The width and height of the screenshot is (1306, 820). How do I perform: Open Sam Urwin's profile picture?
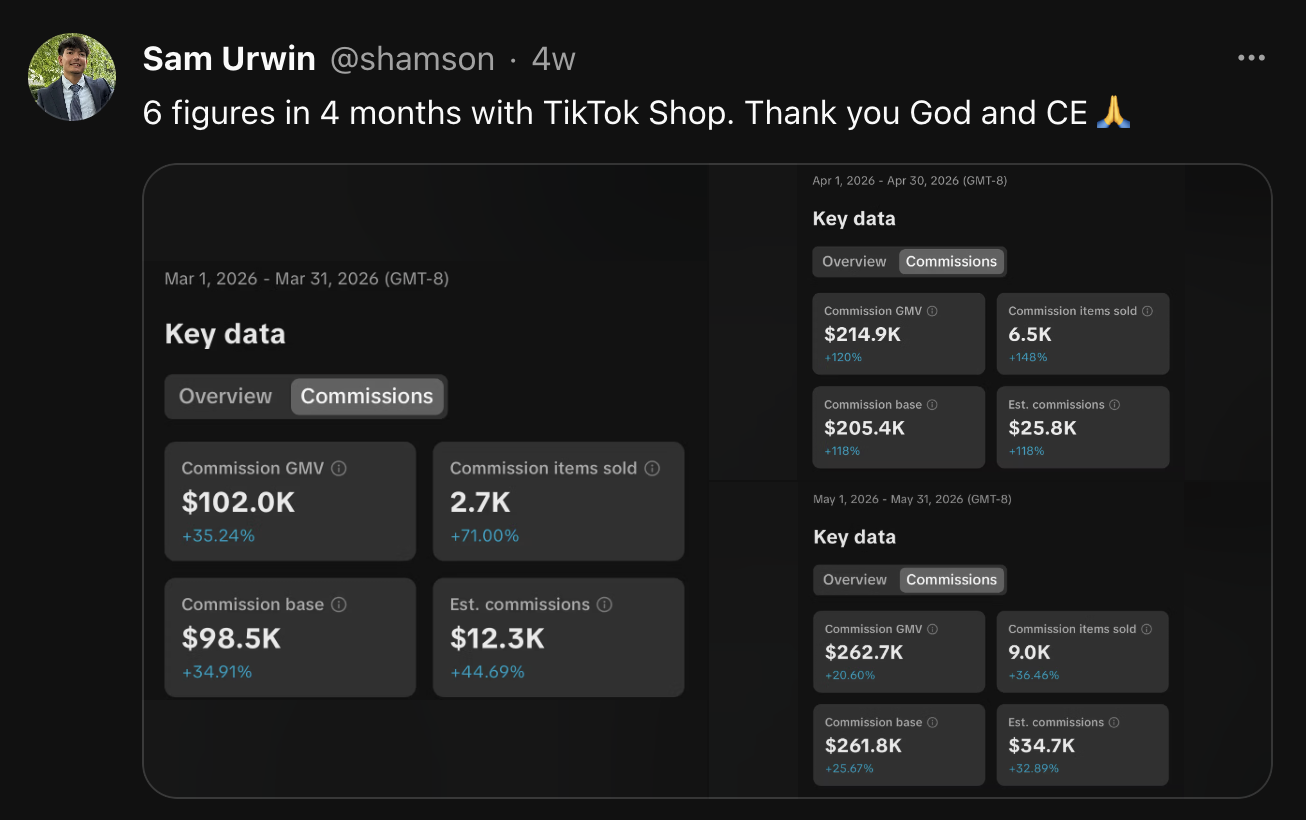[72, 77]
